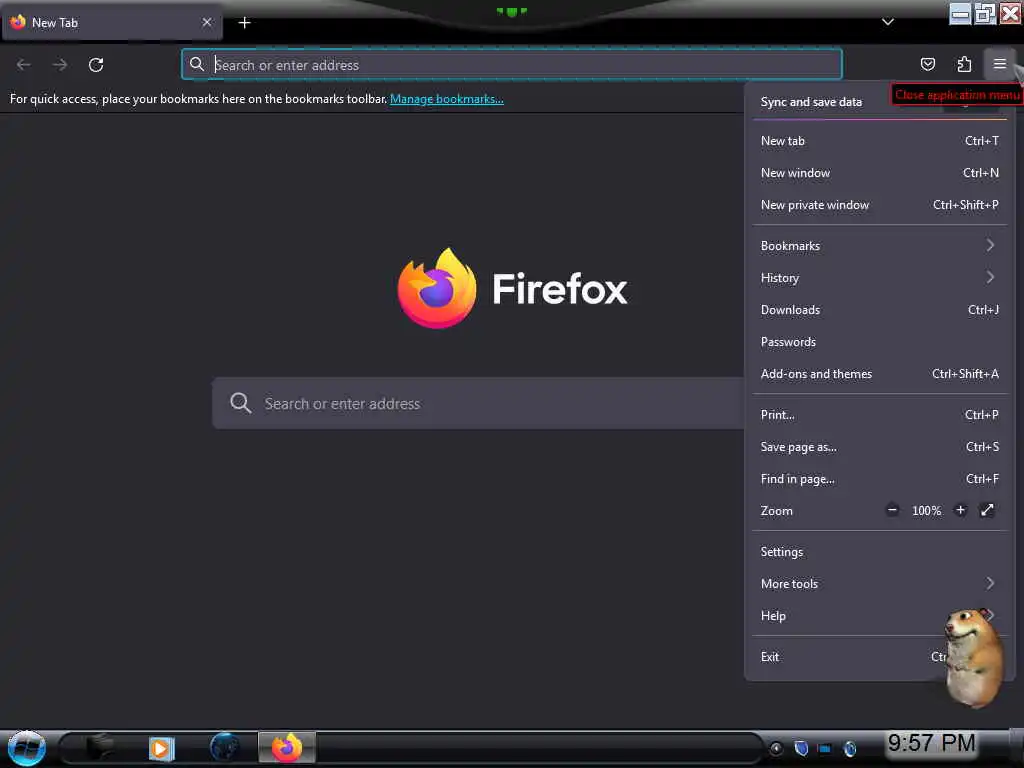Close the application menu via hamburger icon
Image resolution: width=1024 pixels, height=768 pixels.
pyautogui.click(x=999, y=64)
